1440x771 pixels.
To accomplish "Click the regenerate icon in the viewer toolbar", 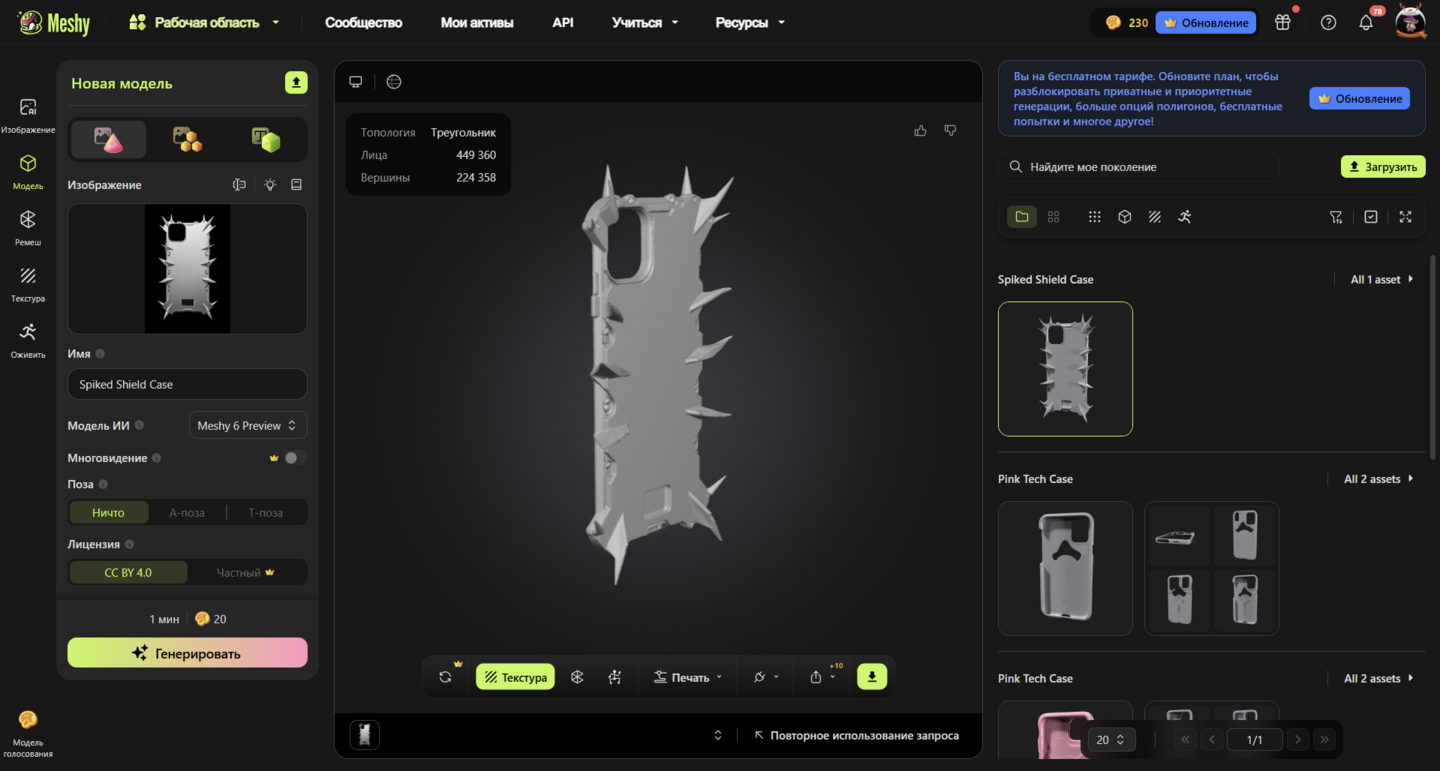I will pos(446,677).
